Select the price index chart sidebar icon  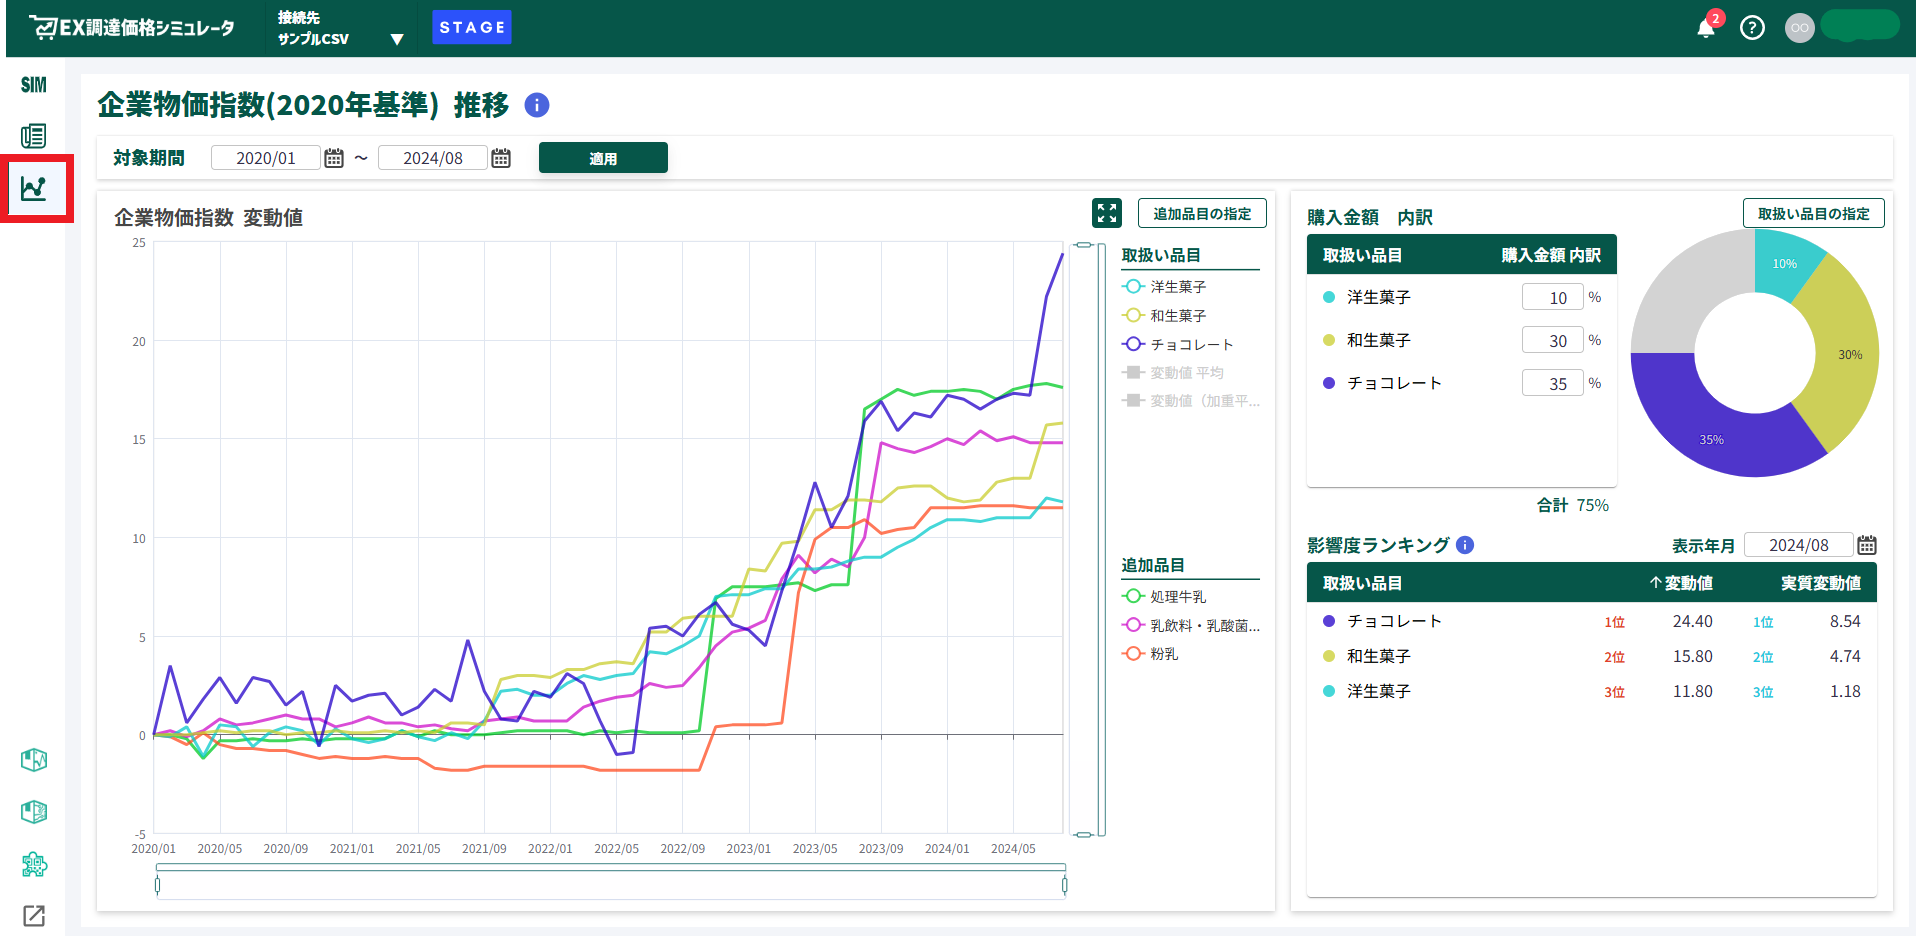(34, 188)
